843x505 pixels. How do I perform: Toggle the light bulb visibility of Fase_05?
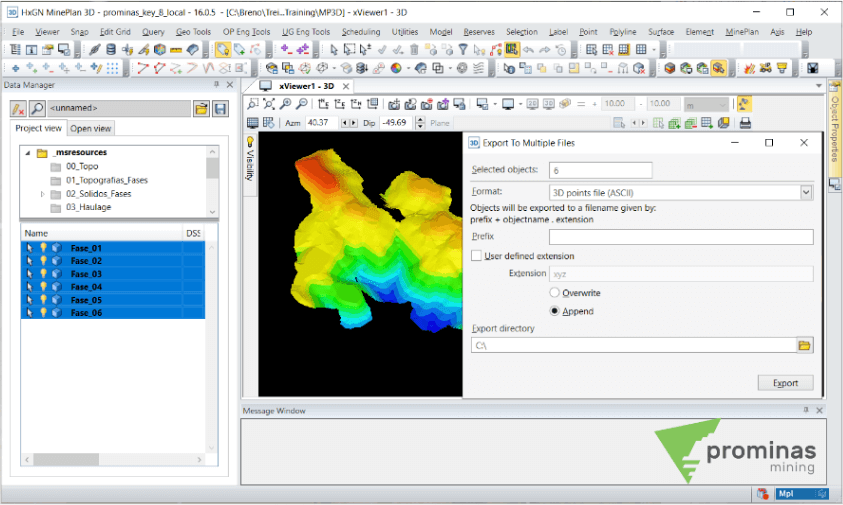pyautogui.click(x=44, y=300)
